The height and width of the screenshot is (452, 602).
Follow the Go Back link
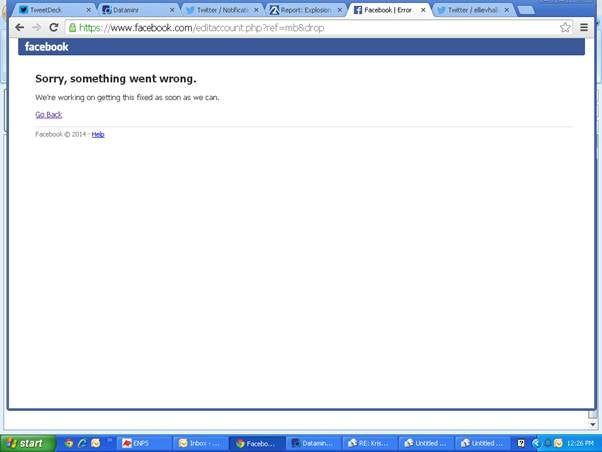49,114
